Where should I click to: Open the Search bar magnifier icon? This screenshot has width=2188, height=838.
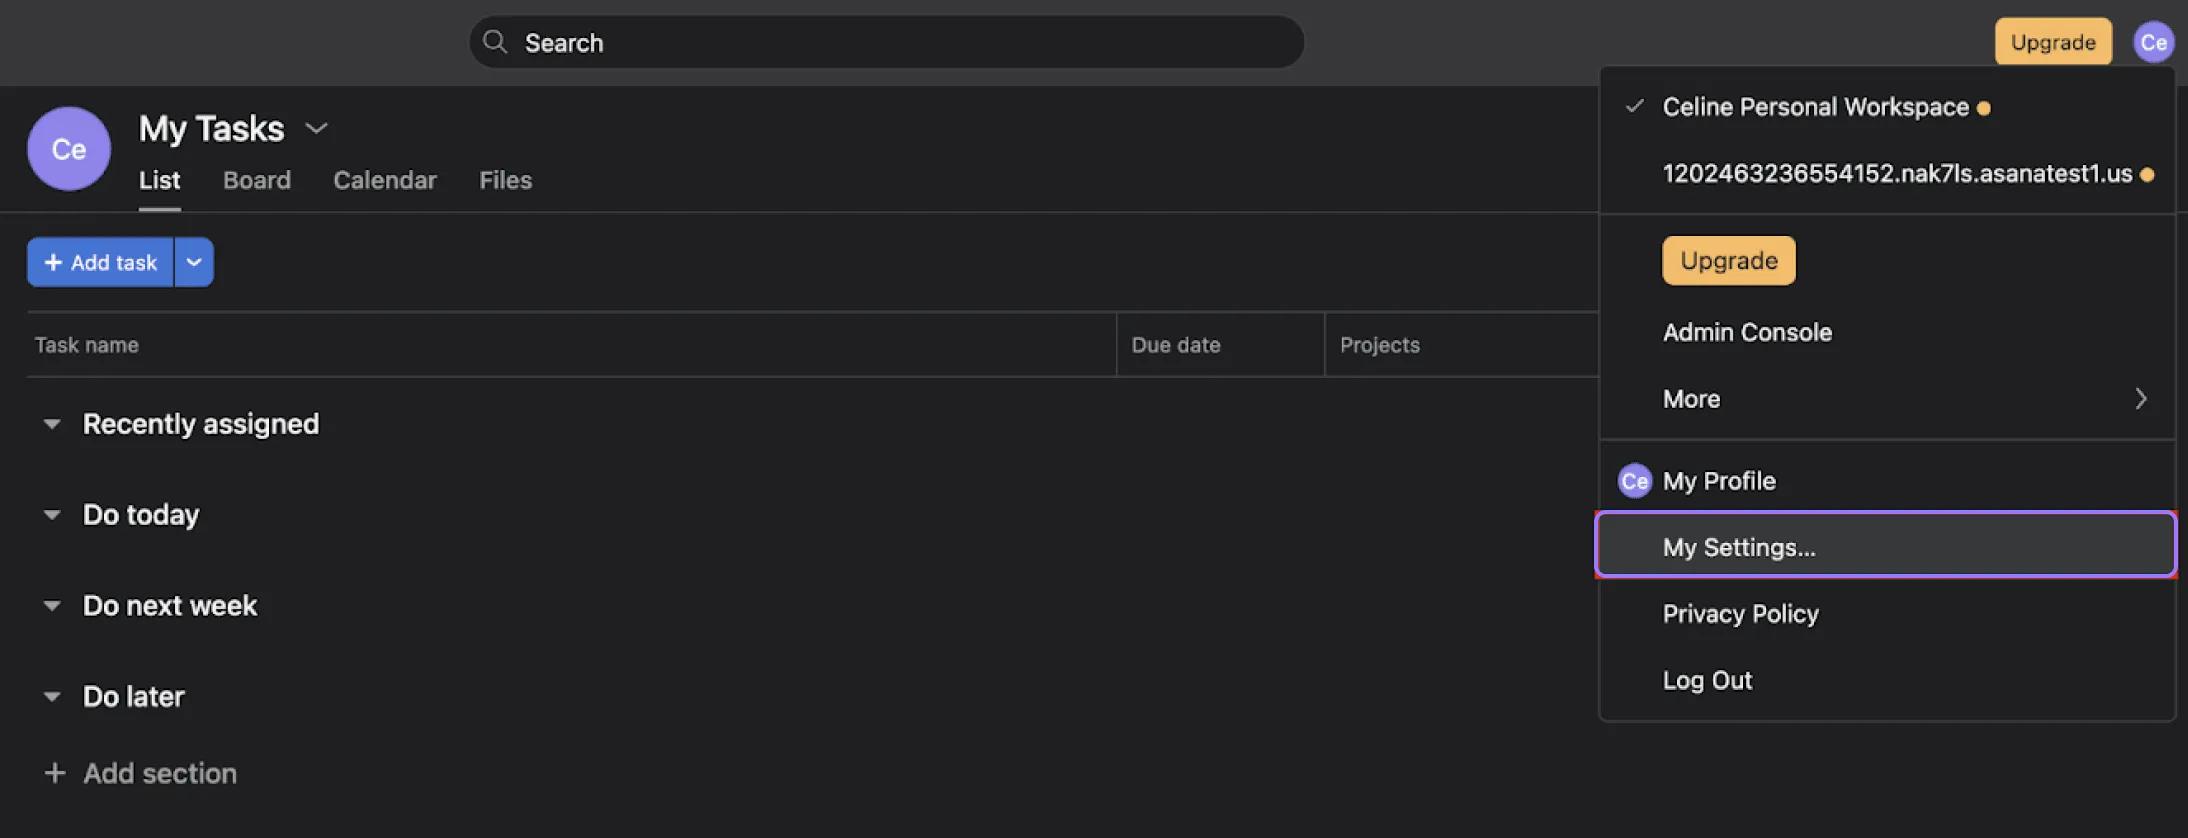pos(495,42)
